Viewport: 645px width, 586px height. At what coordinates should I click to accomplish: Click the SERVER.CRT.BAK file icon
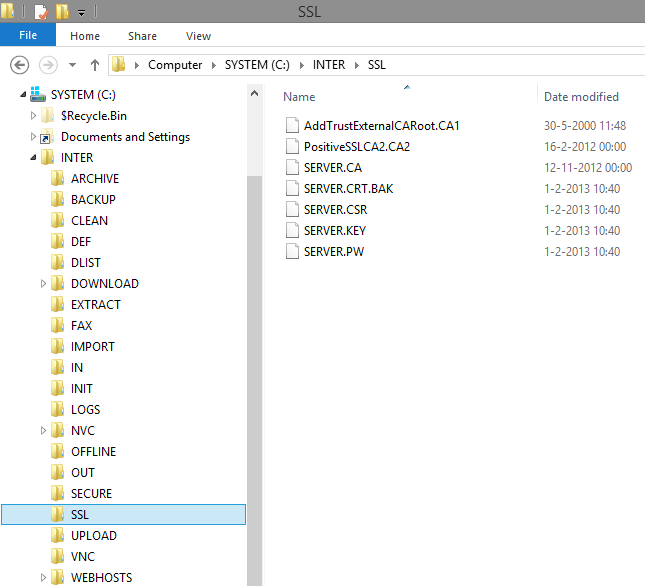pyautogui.click(x=292, y=188)
